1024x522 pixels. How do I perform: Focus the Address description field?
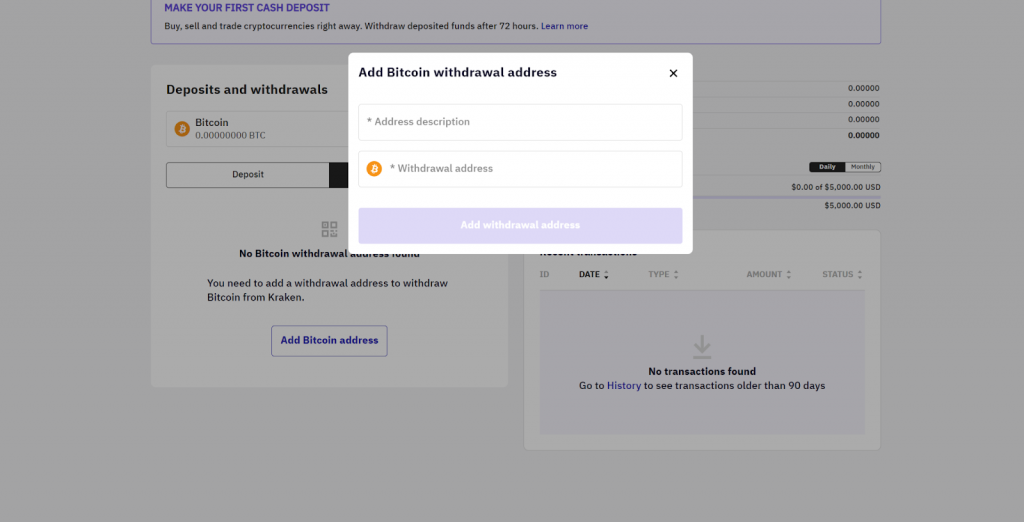click(520, 122)
